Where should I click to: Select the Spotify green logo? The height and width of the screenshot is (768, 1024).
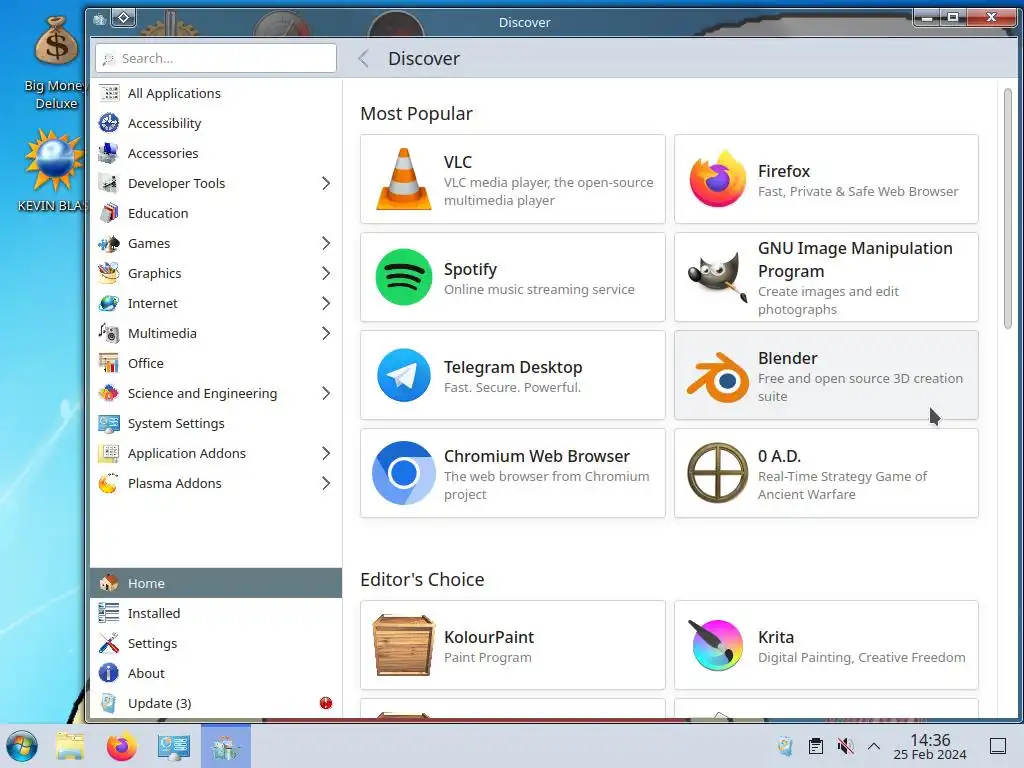[404, 277]
